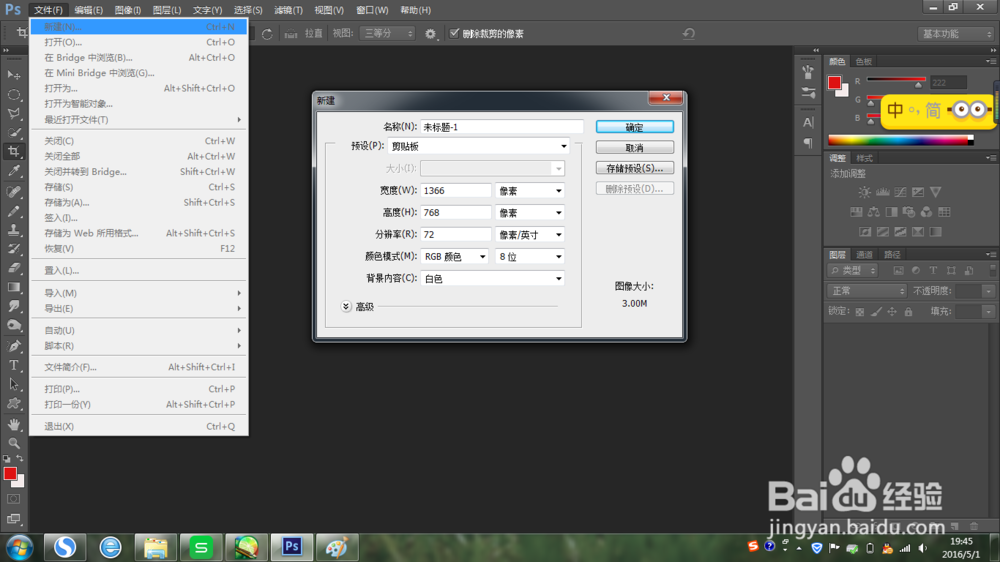Click the Brightness/Contrast adjustment icon

pos(864,192)
